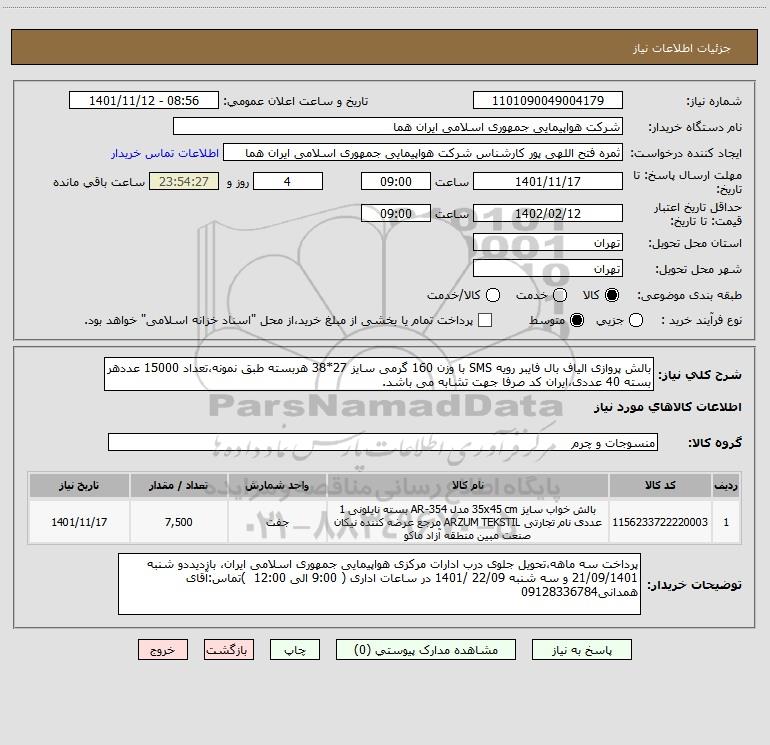The image size is (770, 745).
Task: Click the تاریخ نیاز column header
Action: [79, 485]
